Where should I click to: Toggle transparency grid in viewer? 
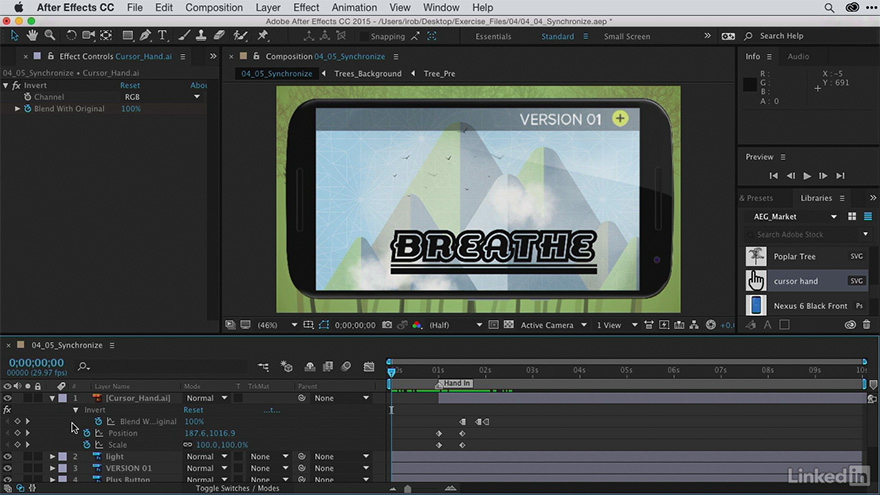click(x=508, y=325)
